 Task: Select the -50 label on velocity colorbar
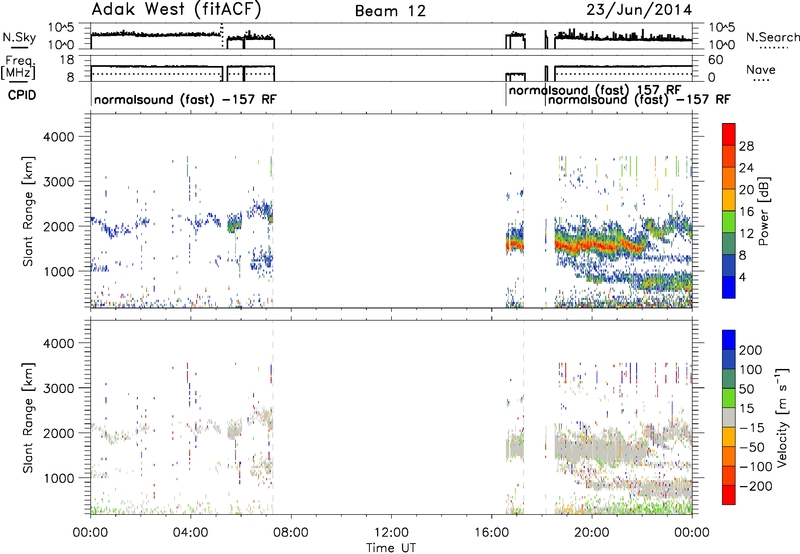[x=752, y=447]
